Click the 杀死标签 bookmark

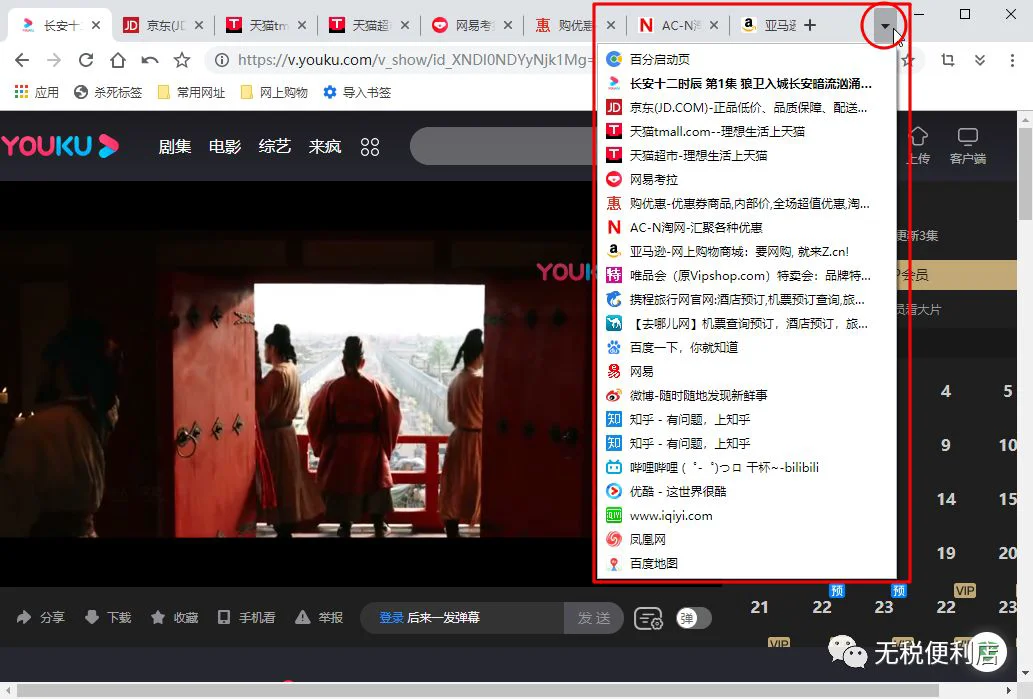pyautogui.click(x=109, y=92)
